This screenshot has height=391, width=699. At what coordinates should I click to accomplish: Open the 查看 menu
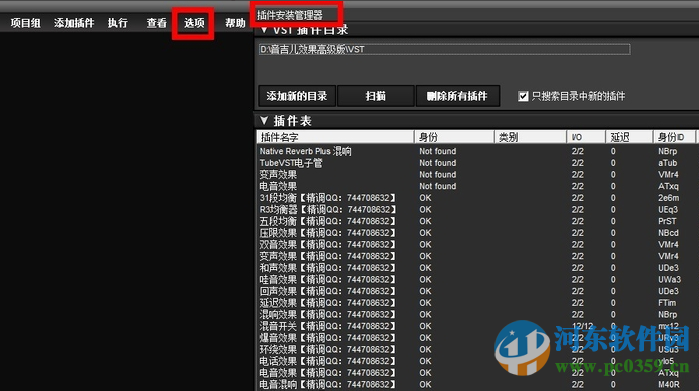[156, 23]
